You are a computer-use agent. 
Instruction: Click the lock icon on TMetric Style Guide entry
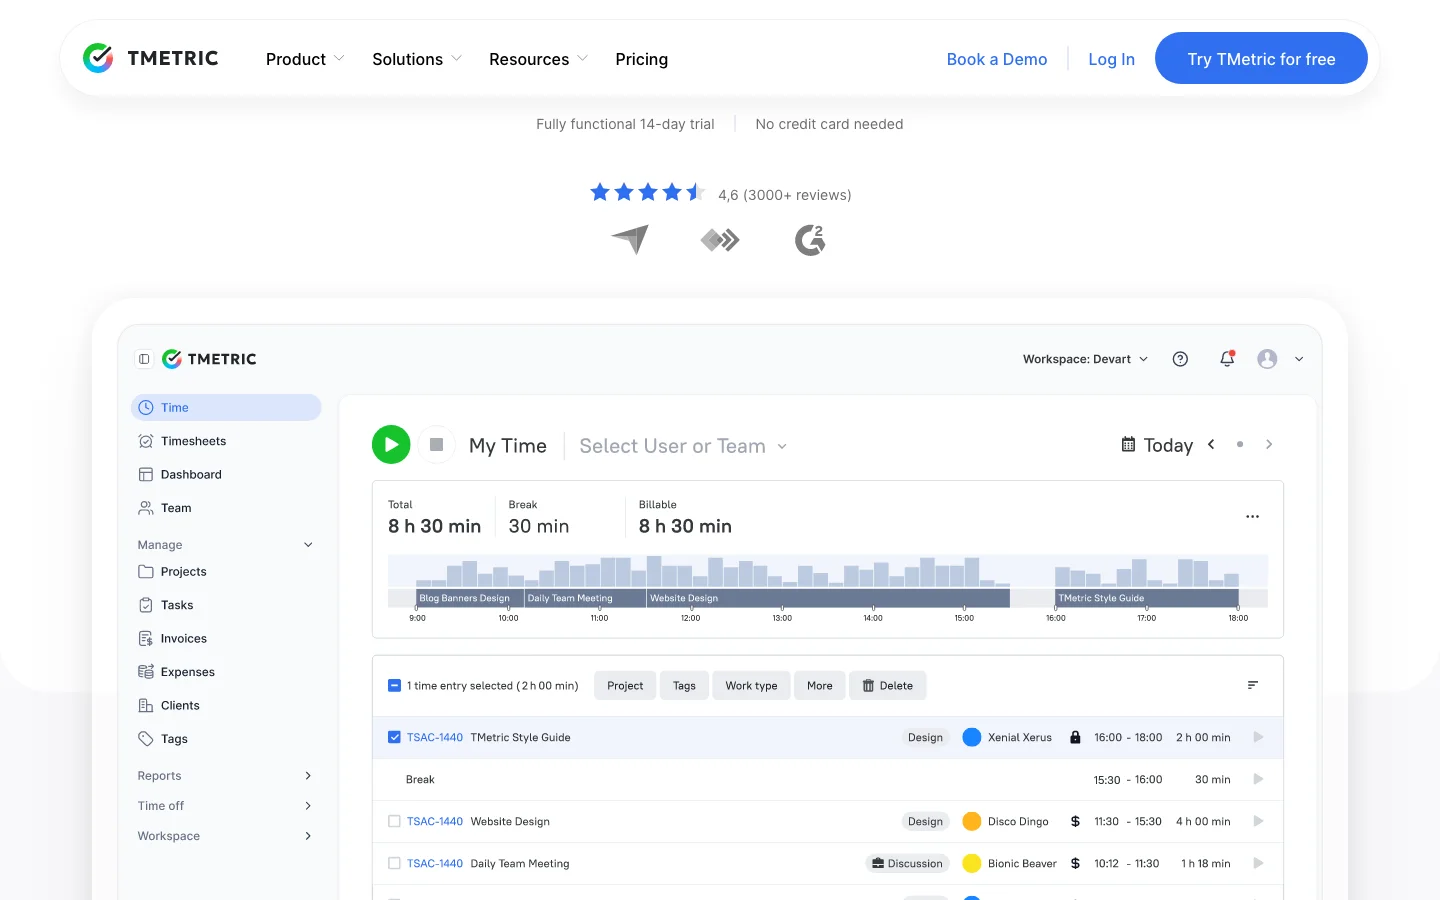pyautogui.click(x=1075, y=738)
